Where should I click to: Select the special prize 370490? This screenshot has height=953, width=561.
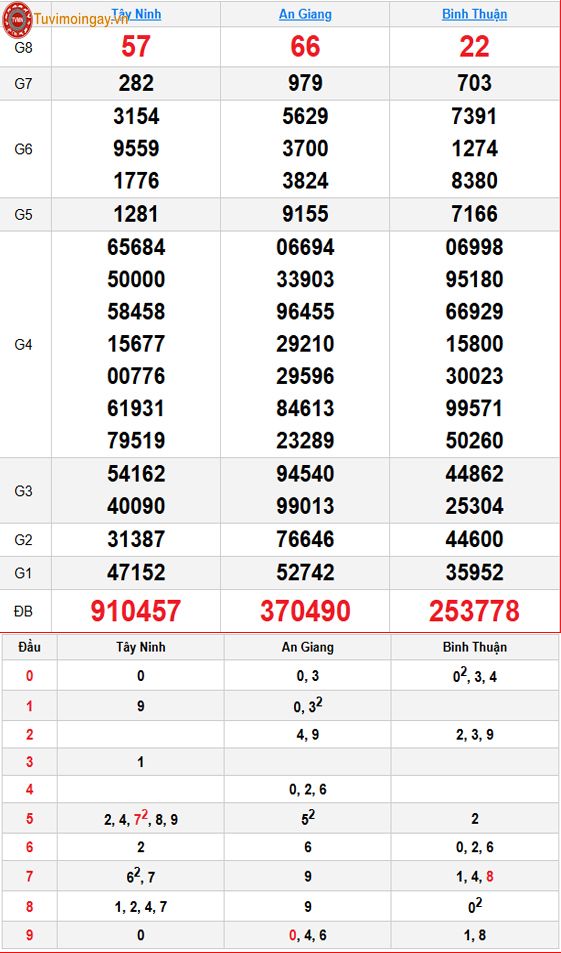pyautogui.click(x=305, y=611)
